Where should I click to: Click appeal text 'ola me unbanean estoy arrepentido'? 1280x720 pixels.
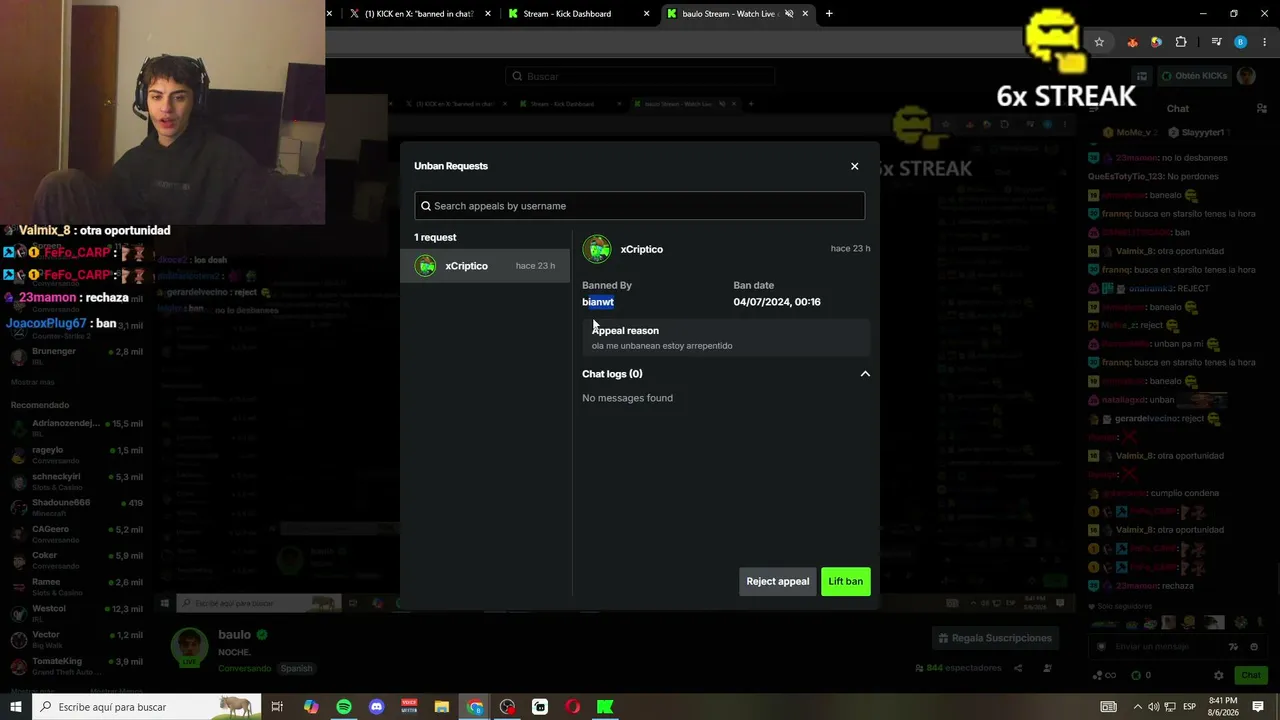point(662,346)
